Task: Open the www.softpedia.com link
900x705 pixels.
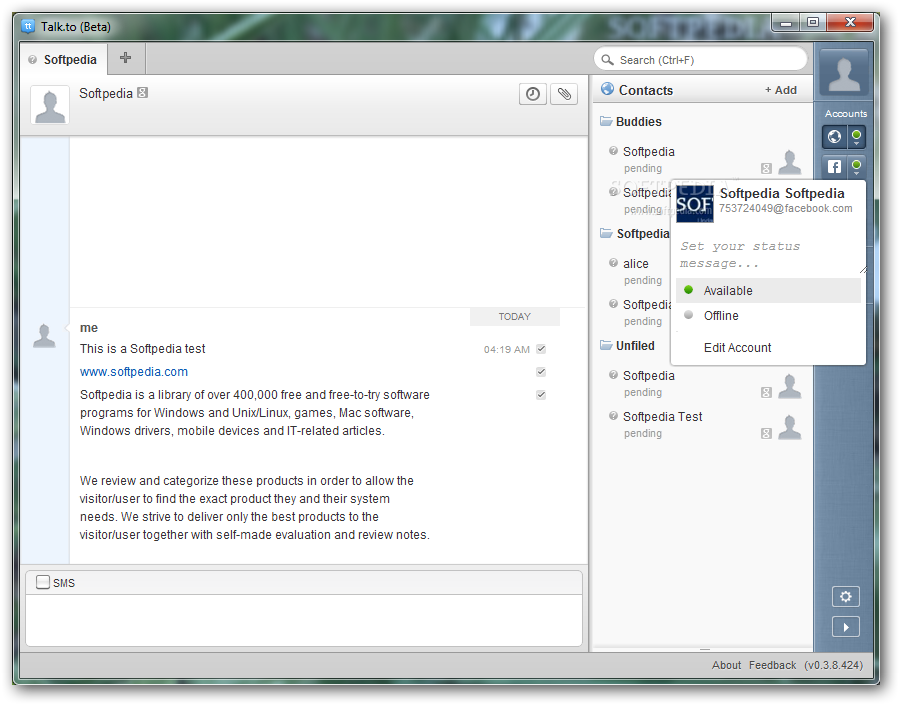Action: [x=134, y=372]
